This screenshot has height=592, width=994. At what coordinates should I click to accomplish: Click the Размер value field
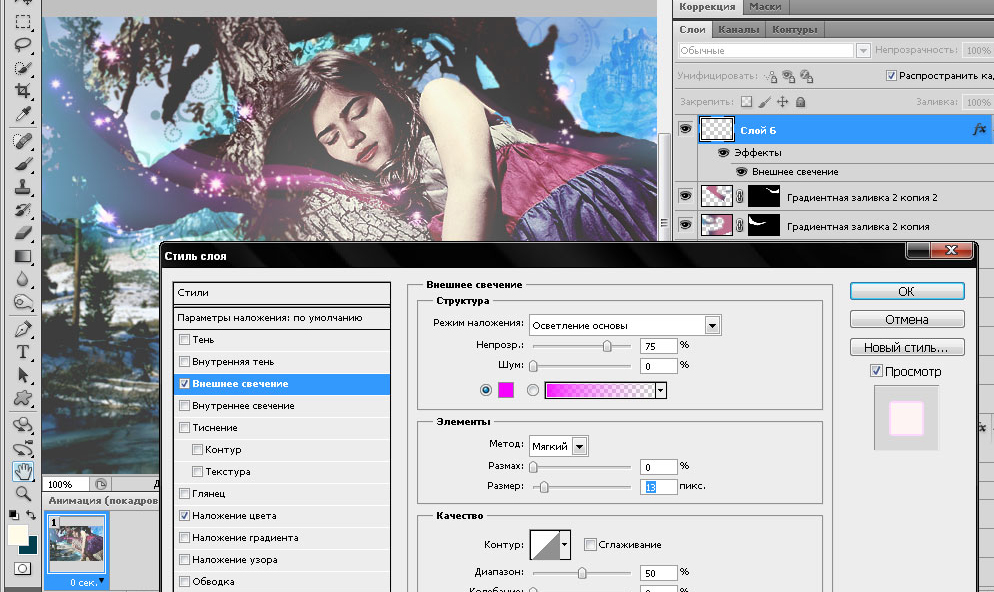click(x=658, y=487)
